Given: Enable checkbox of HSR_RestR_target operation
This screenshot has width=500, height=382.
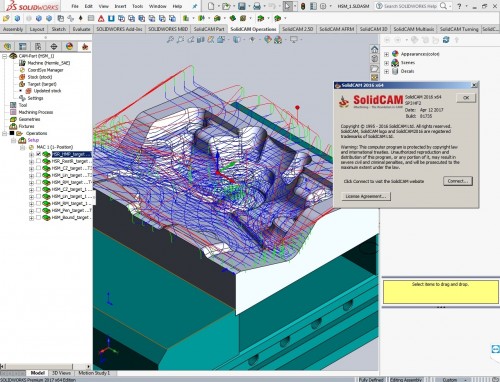Looking at the screenshot, I should [x=38, y=161].
